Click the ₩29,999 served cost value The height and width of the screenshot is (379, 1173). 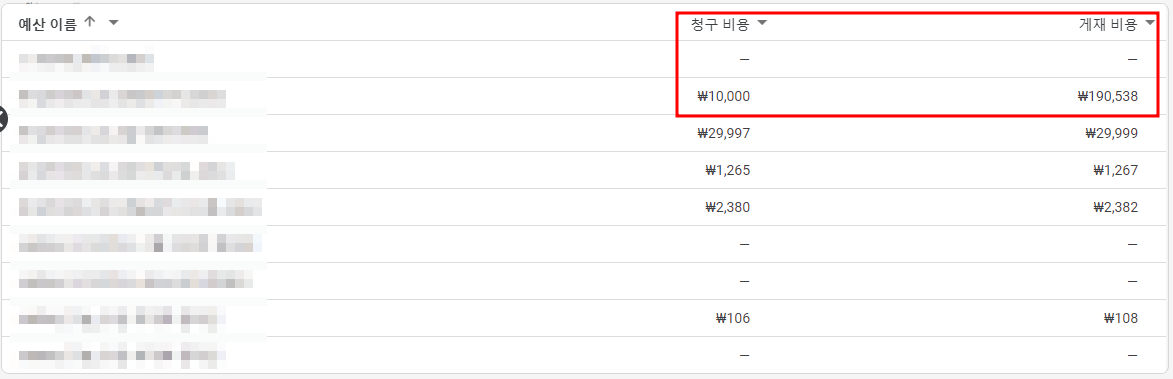coord(1111,133)
